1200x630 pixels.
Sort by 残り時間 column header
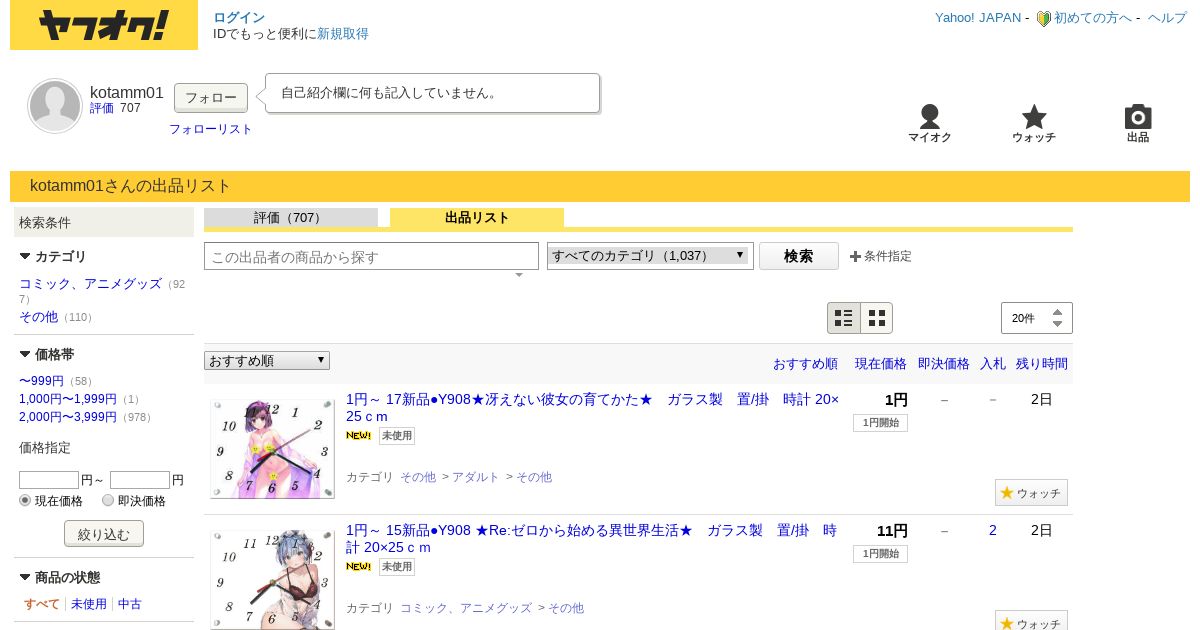point(1042,364)
